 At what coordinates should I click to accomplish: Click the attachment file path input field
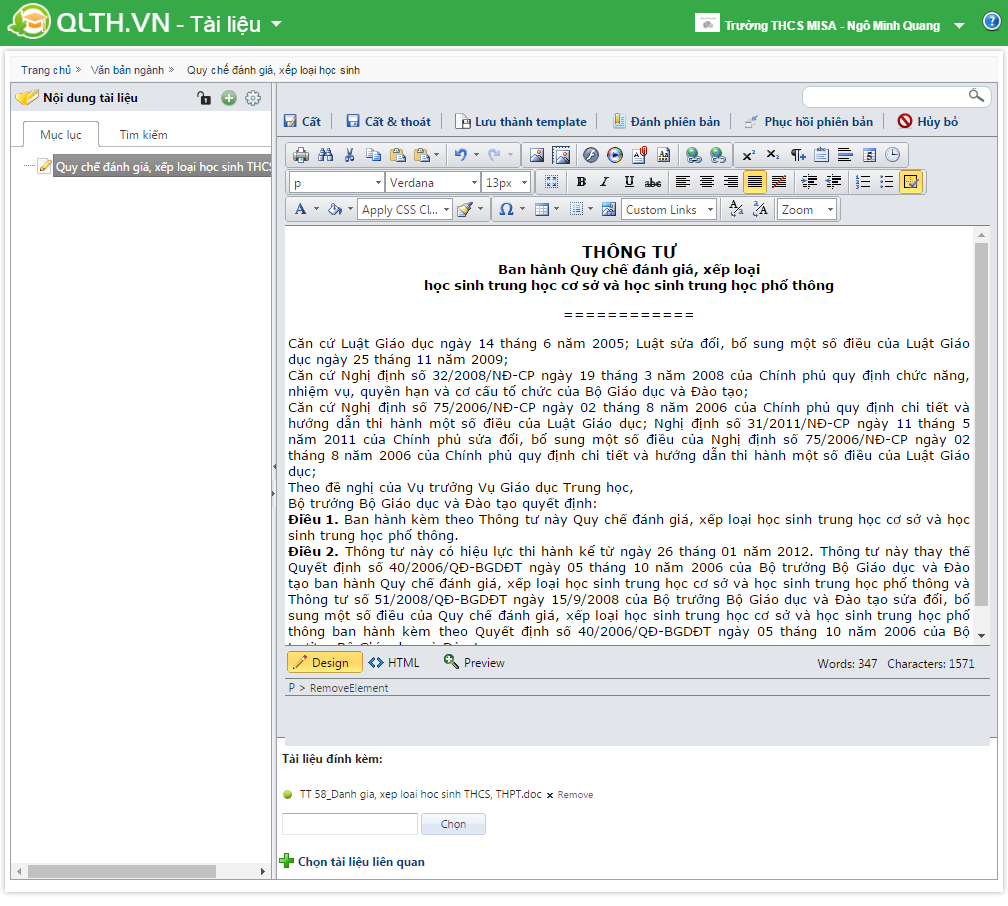pyautogui.click(x=350, y=824)
